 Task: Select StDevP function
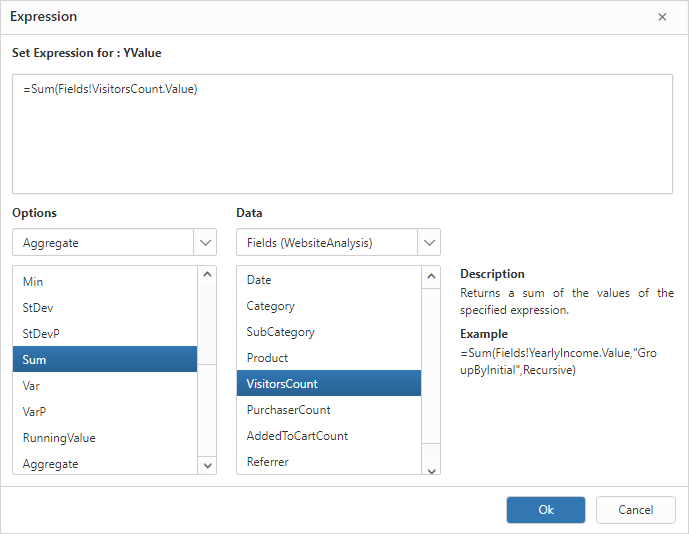tap(105, 334)
